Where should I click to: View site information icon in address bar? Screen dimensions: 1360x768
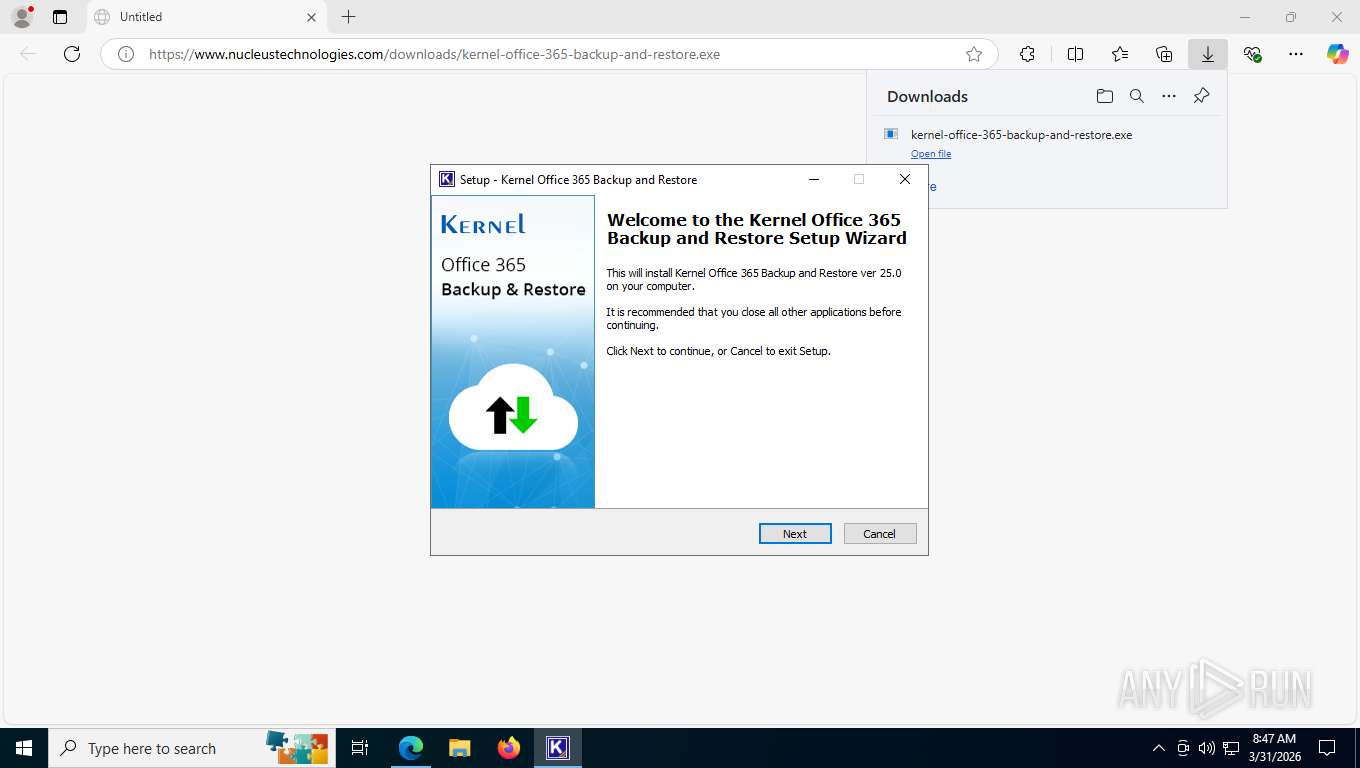[x=126, y=54]
